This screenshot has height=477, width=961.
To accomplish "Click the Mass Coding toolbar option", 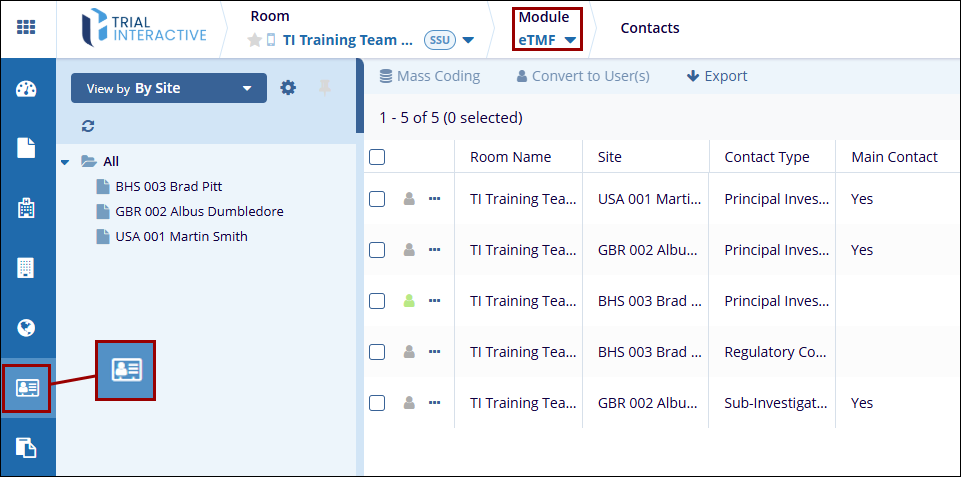I will click(430, 76).
